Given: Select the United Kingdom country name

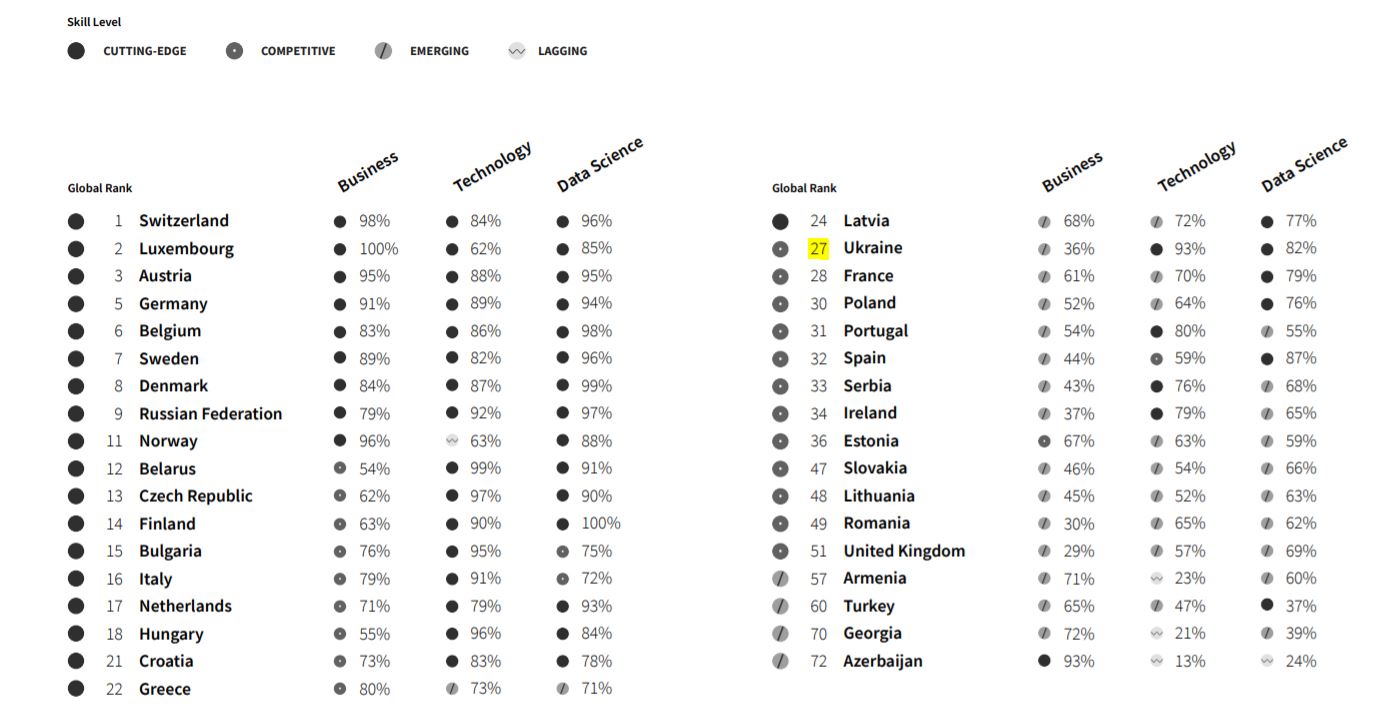Looking at the screenshot, I should (903, 551).
